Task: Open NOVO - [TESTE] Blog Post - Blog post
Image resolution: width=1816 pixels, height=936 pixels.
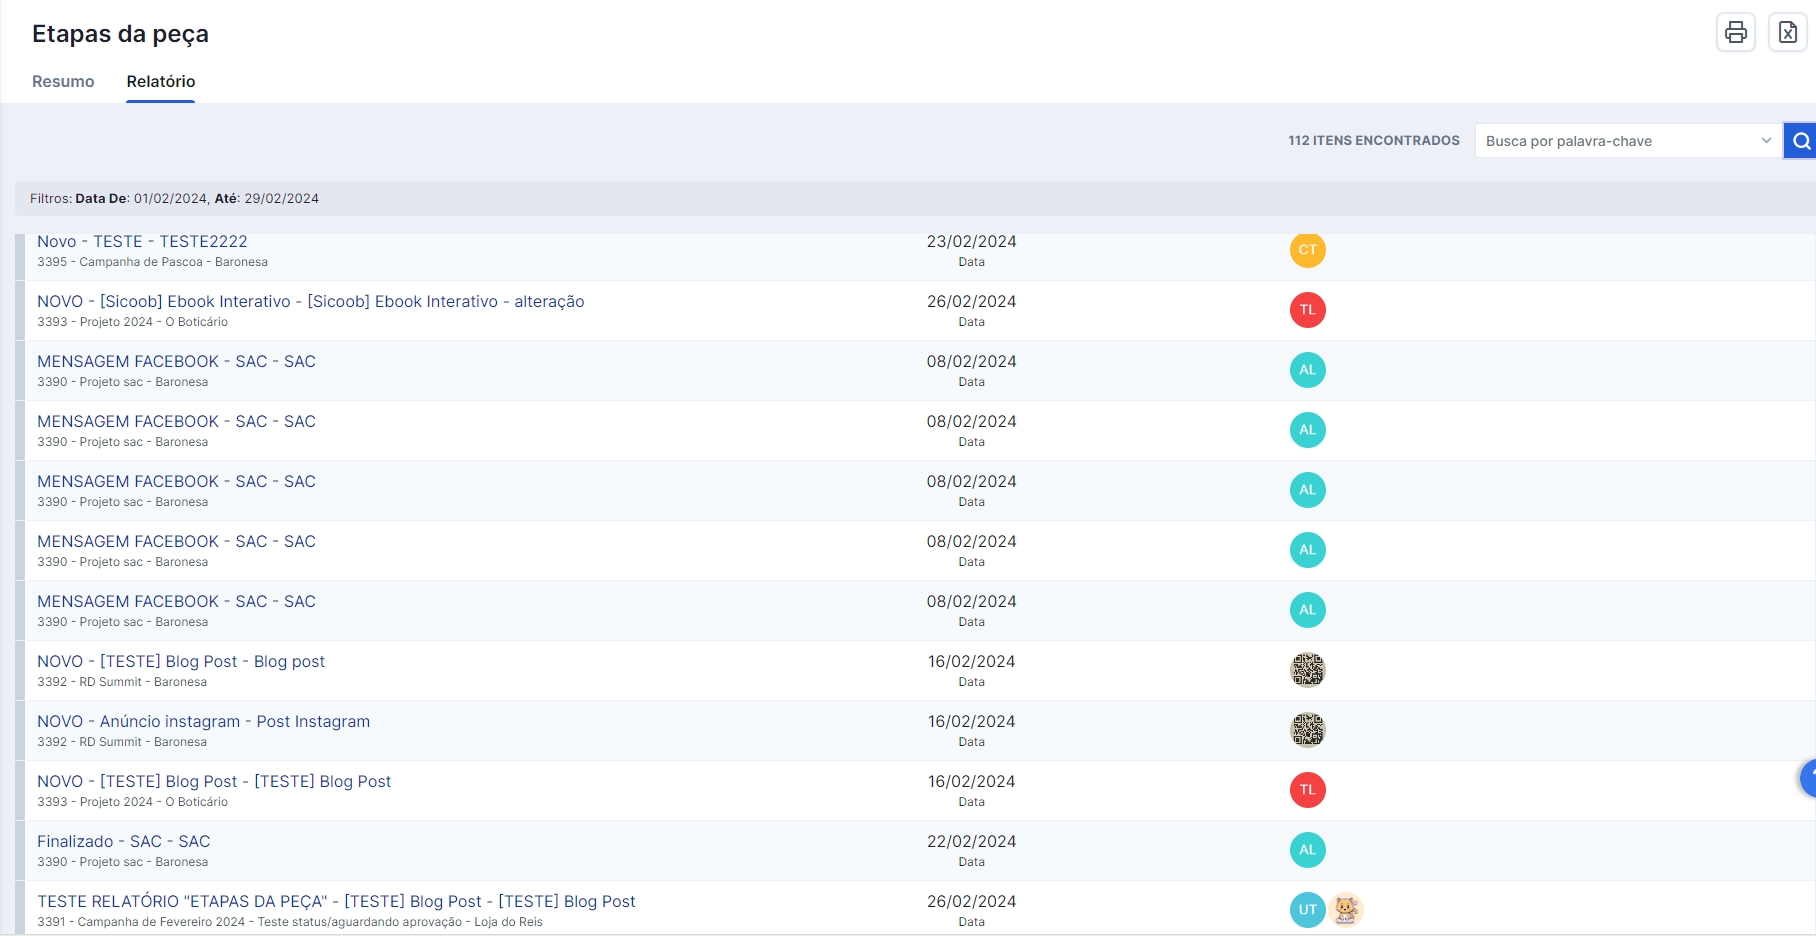Action: click(181, 662)
